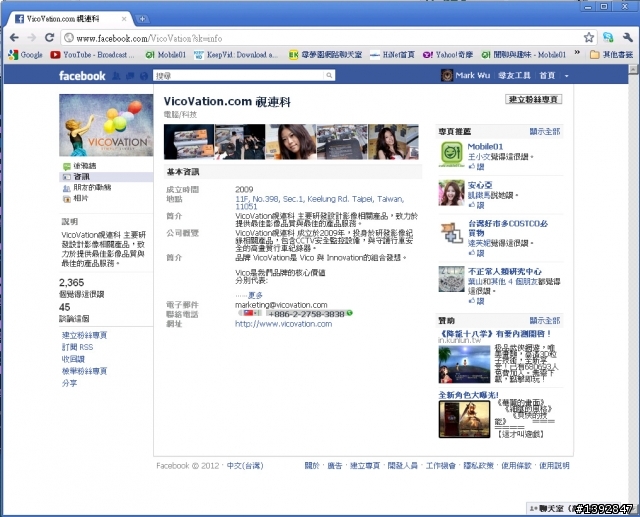This screenshot has height=517, width=640.
Task: Open the 其他書籤 bookmarks folder
Action: click(611, 55)
